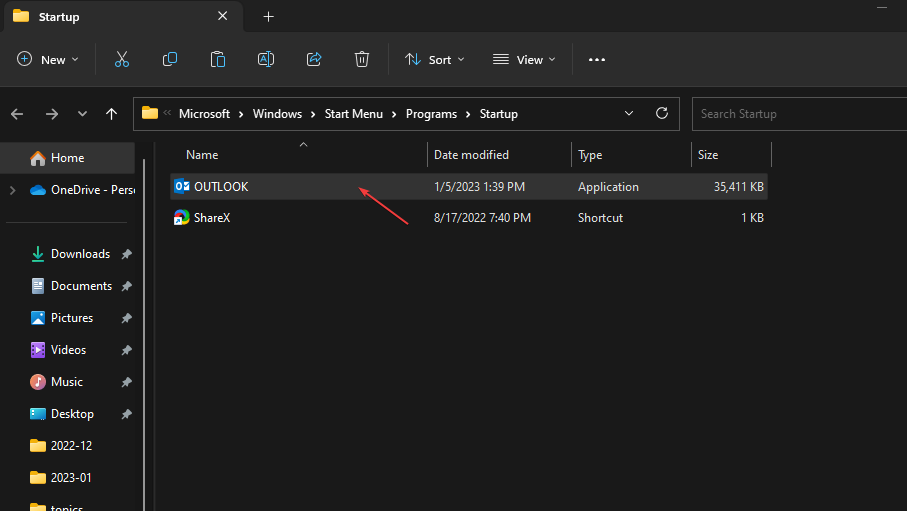Navigate to Start Menu in the breadcrumb
Image resolution: width=907 pixels, height=511 pixels.
353,114
